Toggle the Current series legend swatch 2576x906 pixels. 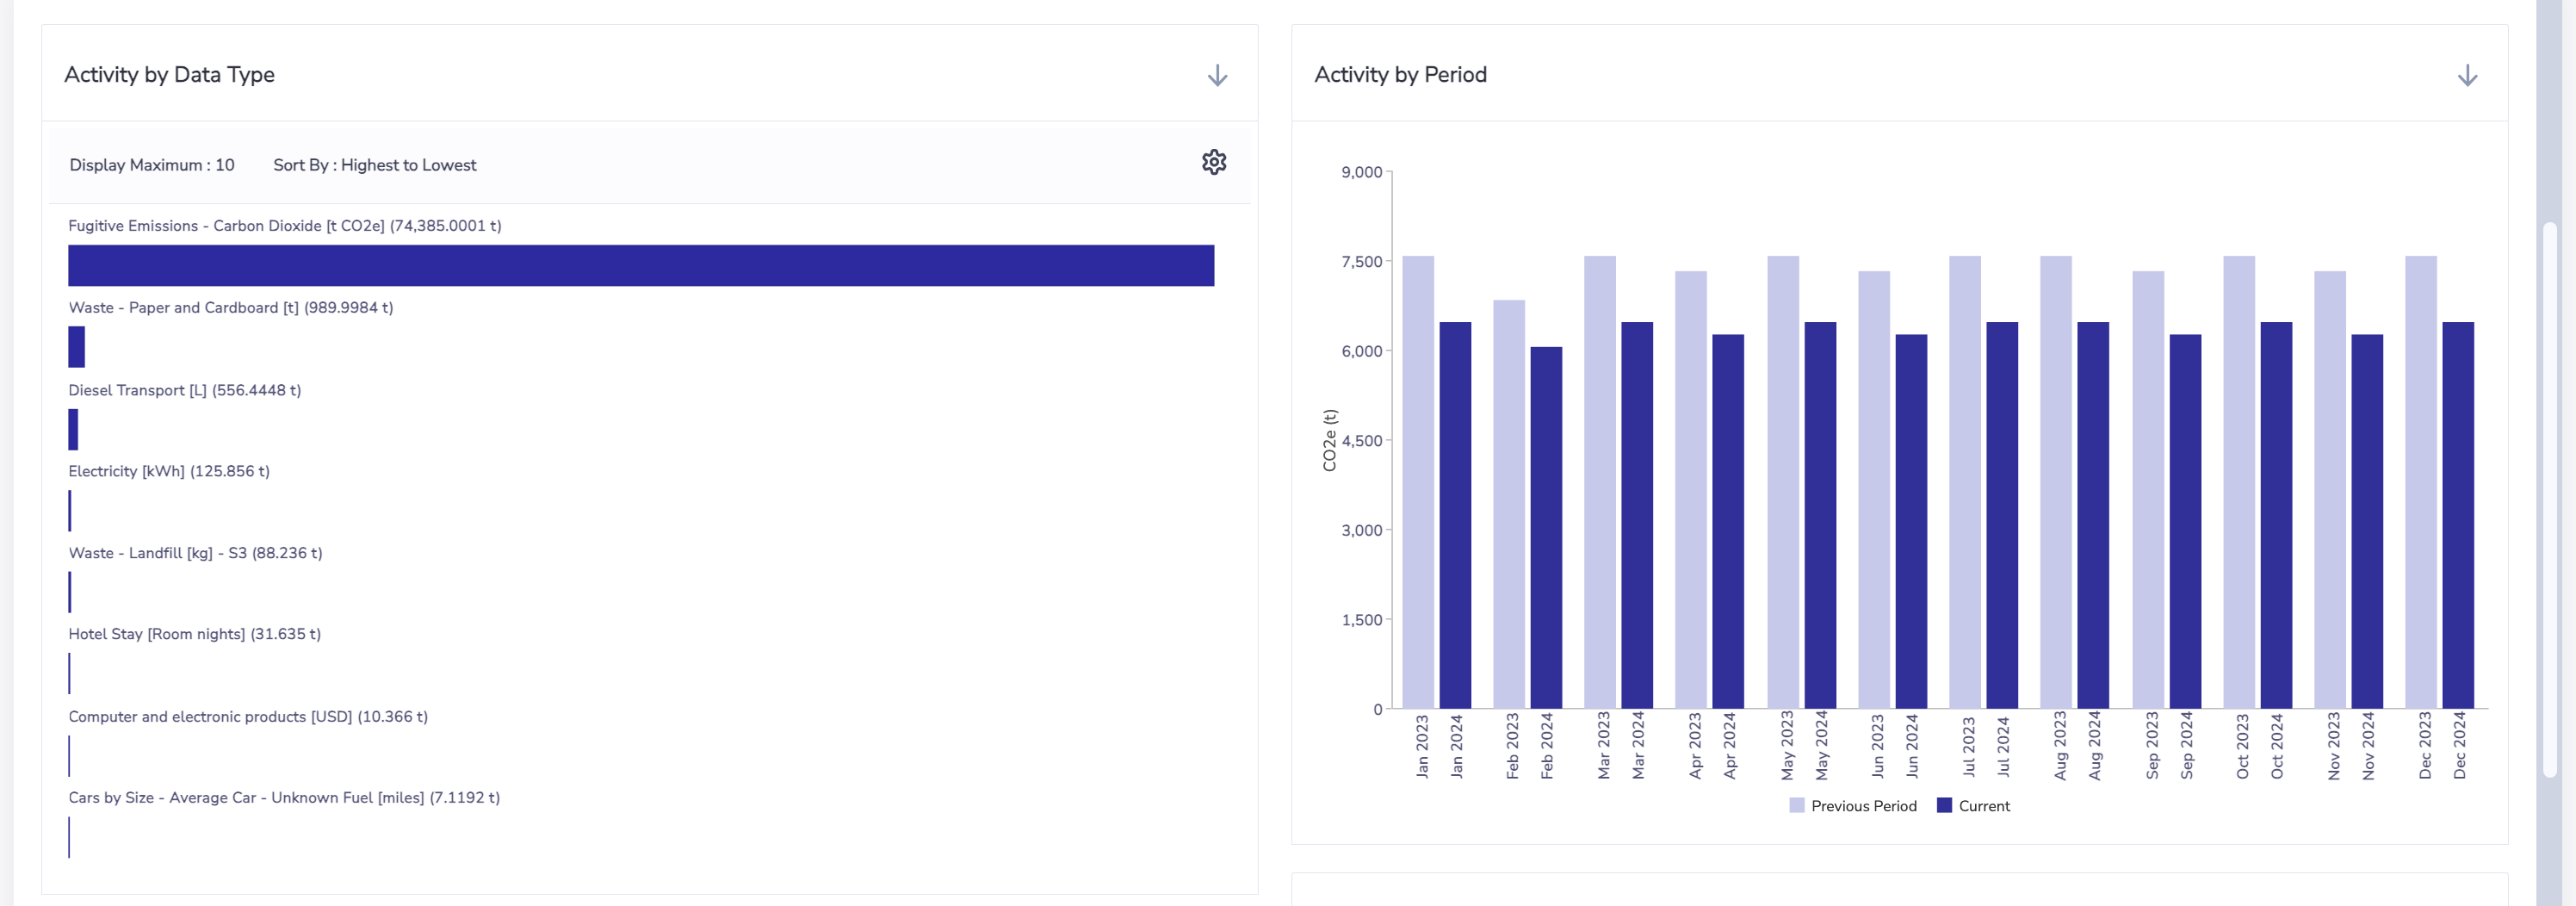(x=1944, y=806)
